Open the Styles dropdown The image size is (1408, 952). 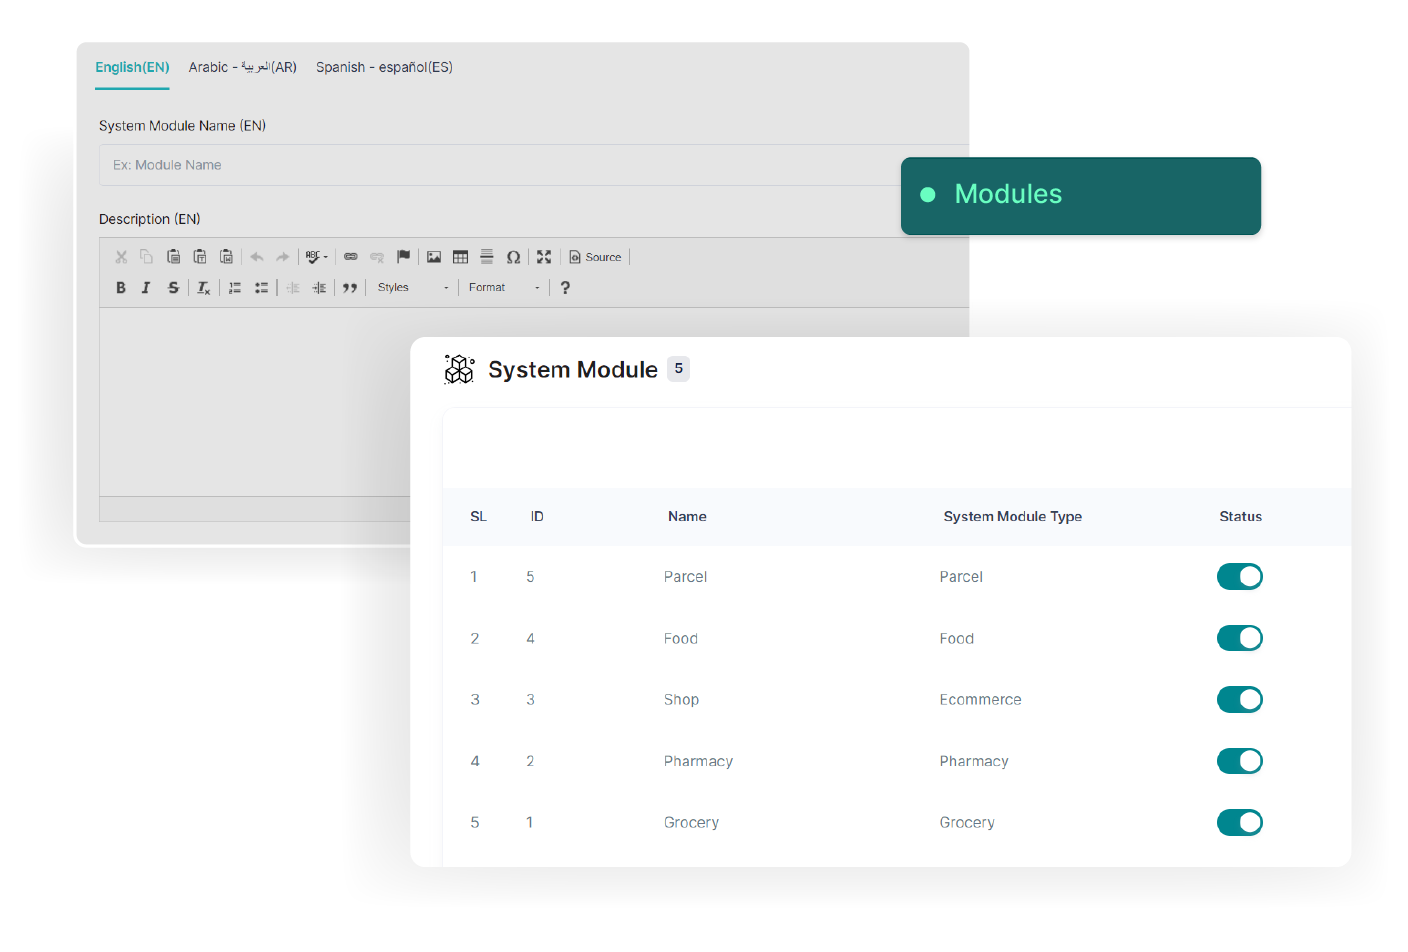[412, 288]
